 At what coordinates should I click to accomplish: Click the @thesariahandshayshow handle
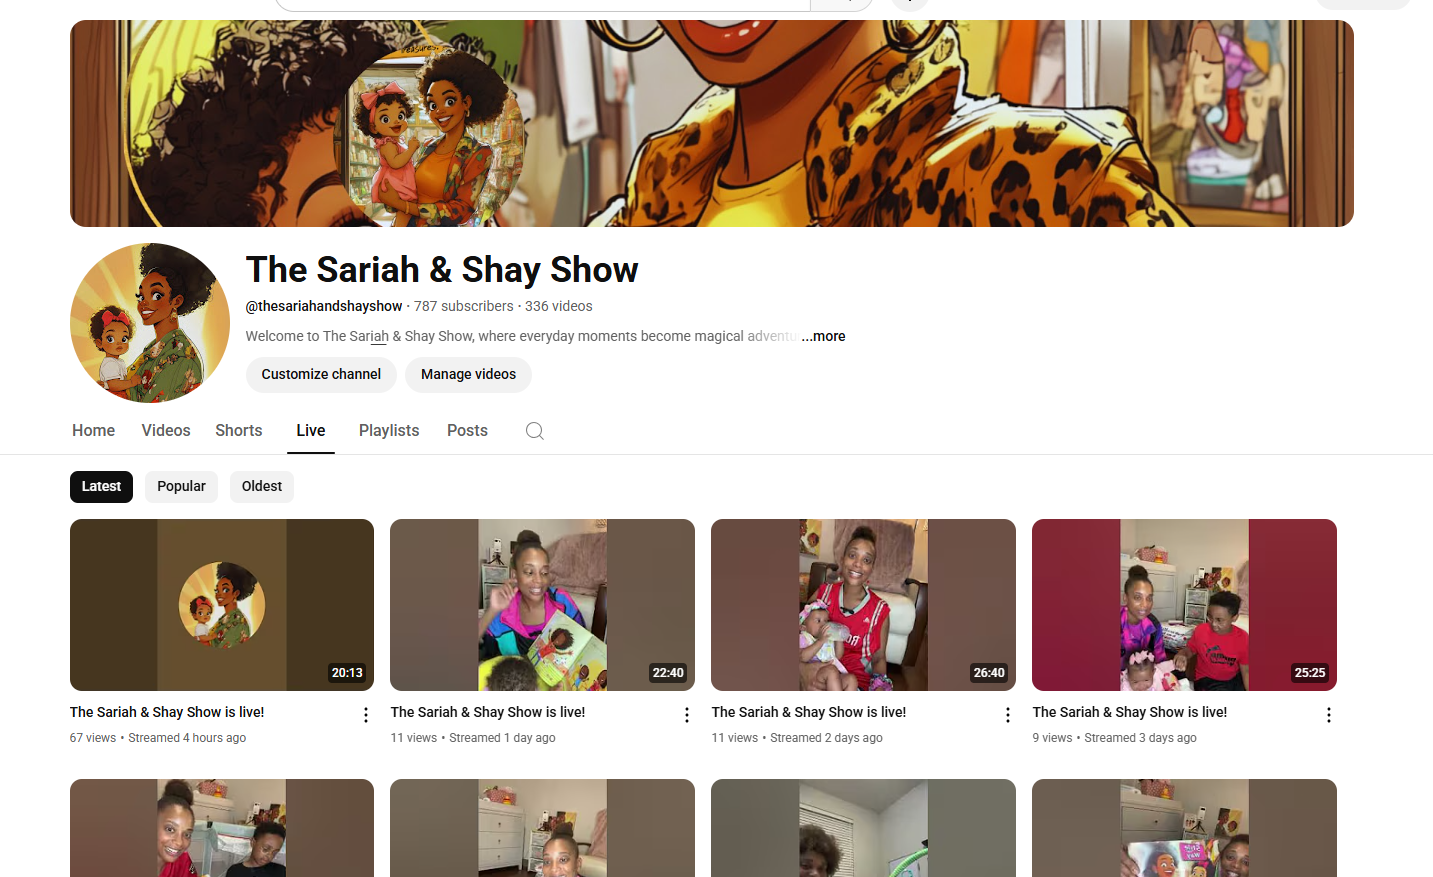[324, 306]
